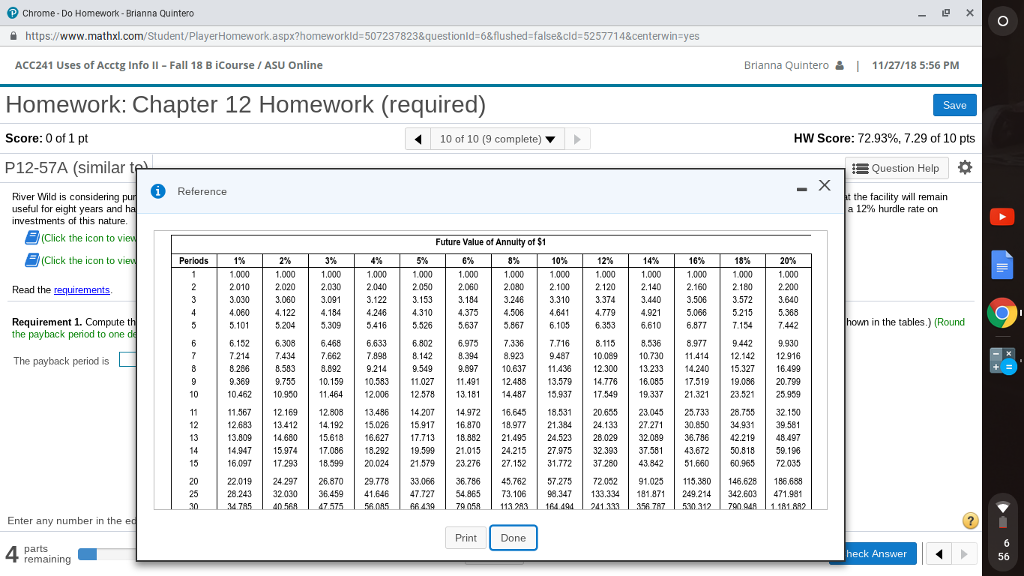Click the blue info icon on Reference dialog
Image resolution: width=1024 pixels, height=576 pixels.
(x=159, y=190)
